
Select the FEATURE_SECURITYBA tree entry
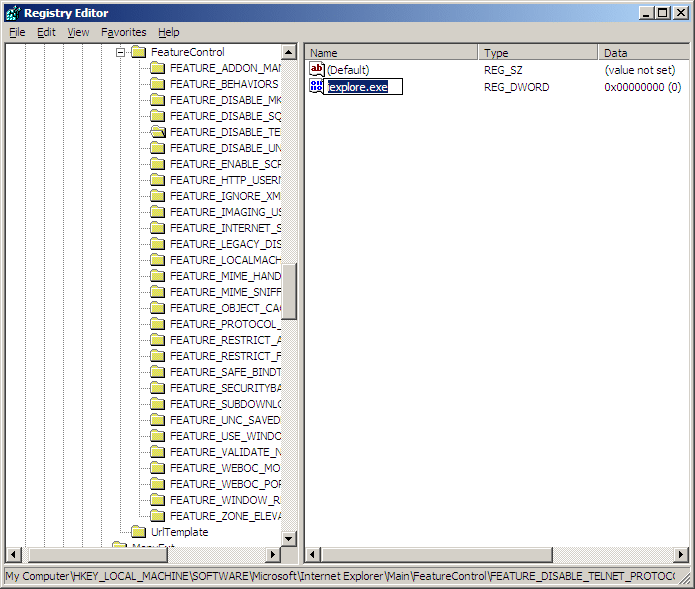click(226, 388)
